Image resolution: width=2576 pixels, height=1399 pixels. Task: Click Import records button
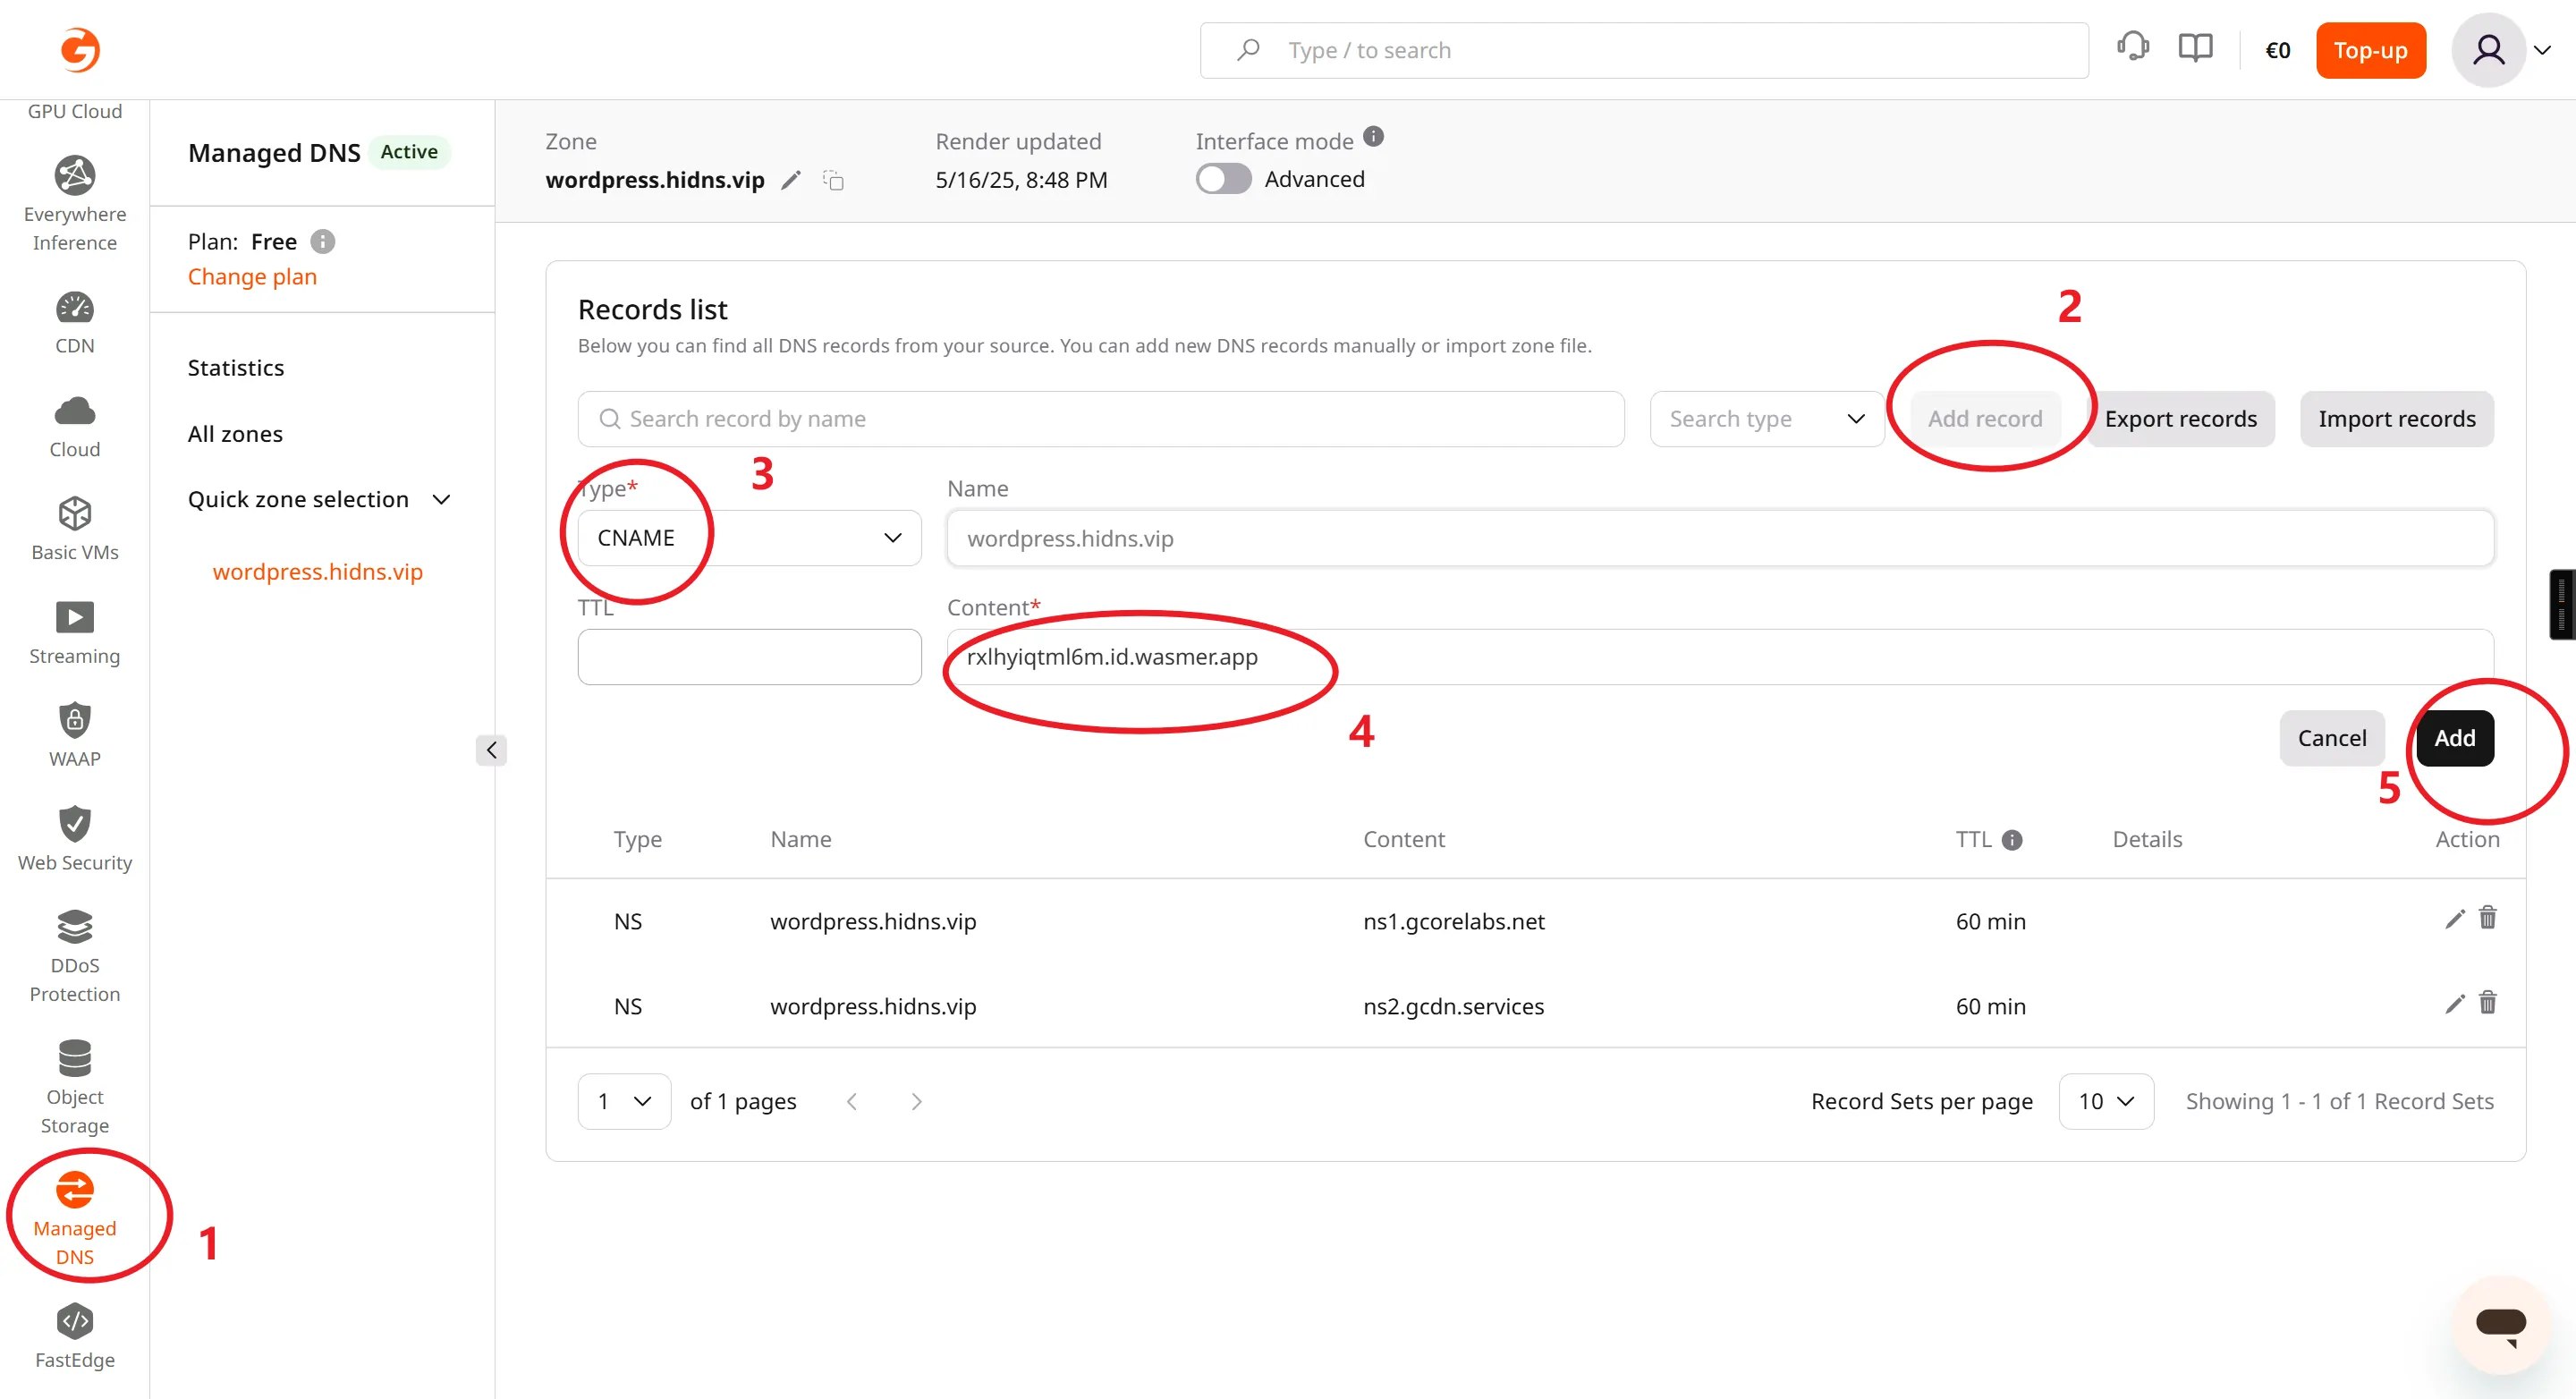pos(2397,419)
